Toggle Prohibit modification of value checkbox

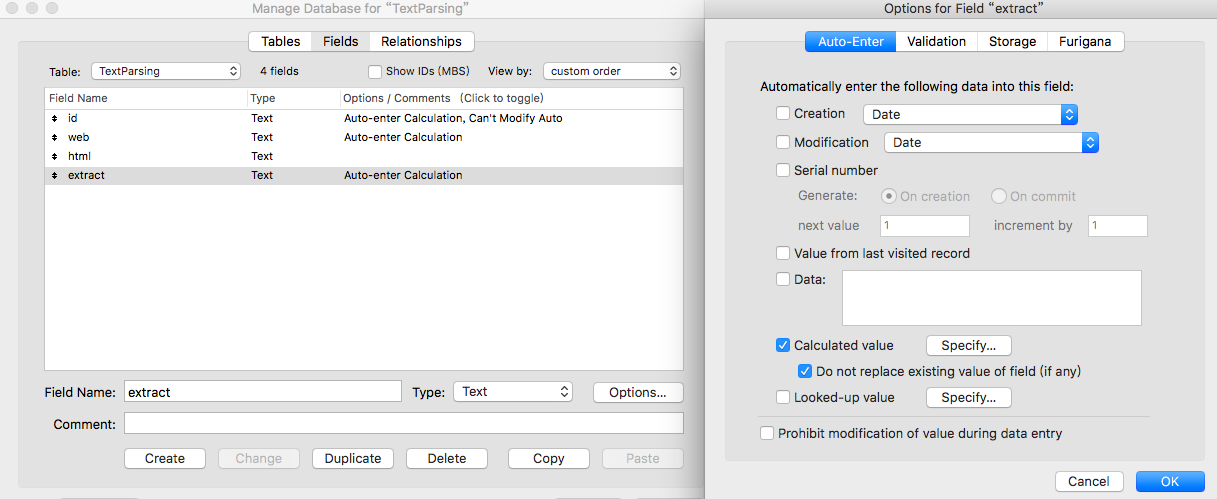click(767, 433)
